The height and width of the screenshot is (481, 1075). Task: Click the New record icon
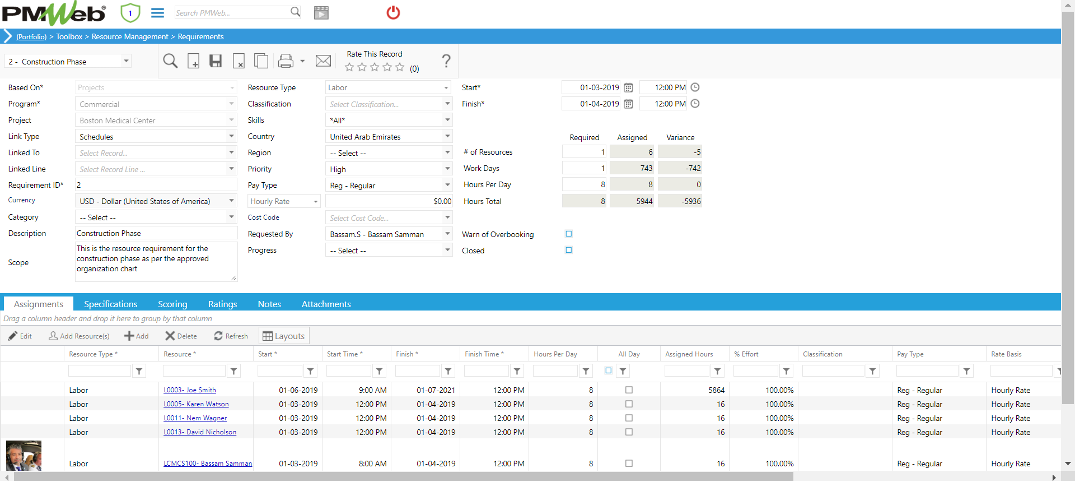(x=193, y=61)
